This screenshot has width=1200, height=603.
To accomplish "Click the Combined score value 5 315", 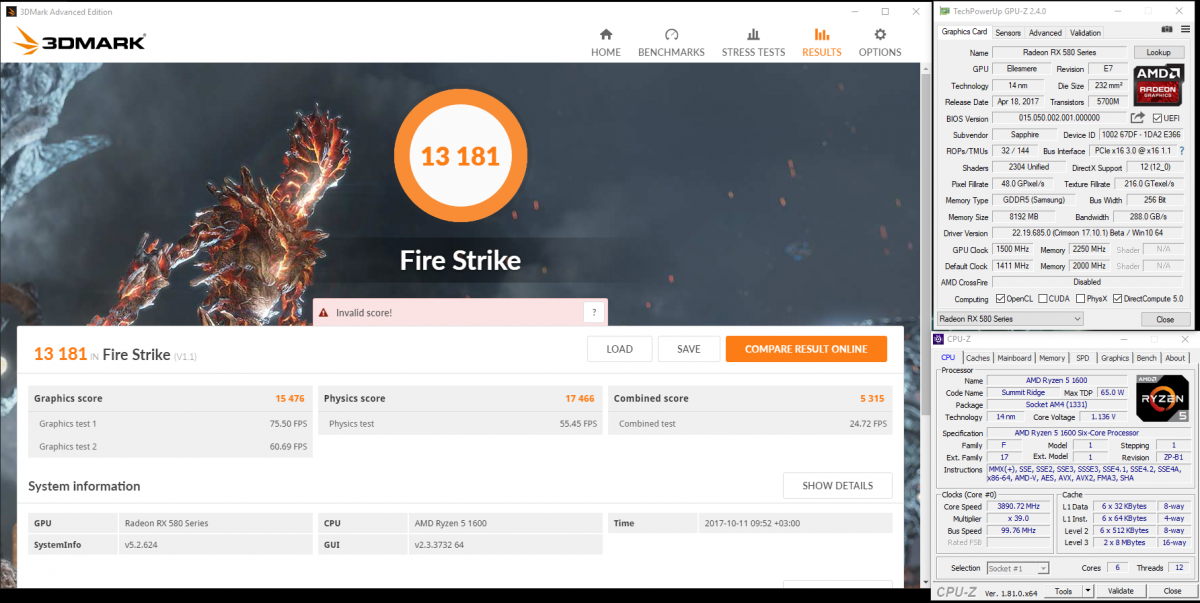I will (873, 398).
